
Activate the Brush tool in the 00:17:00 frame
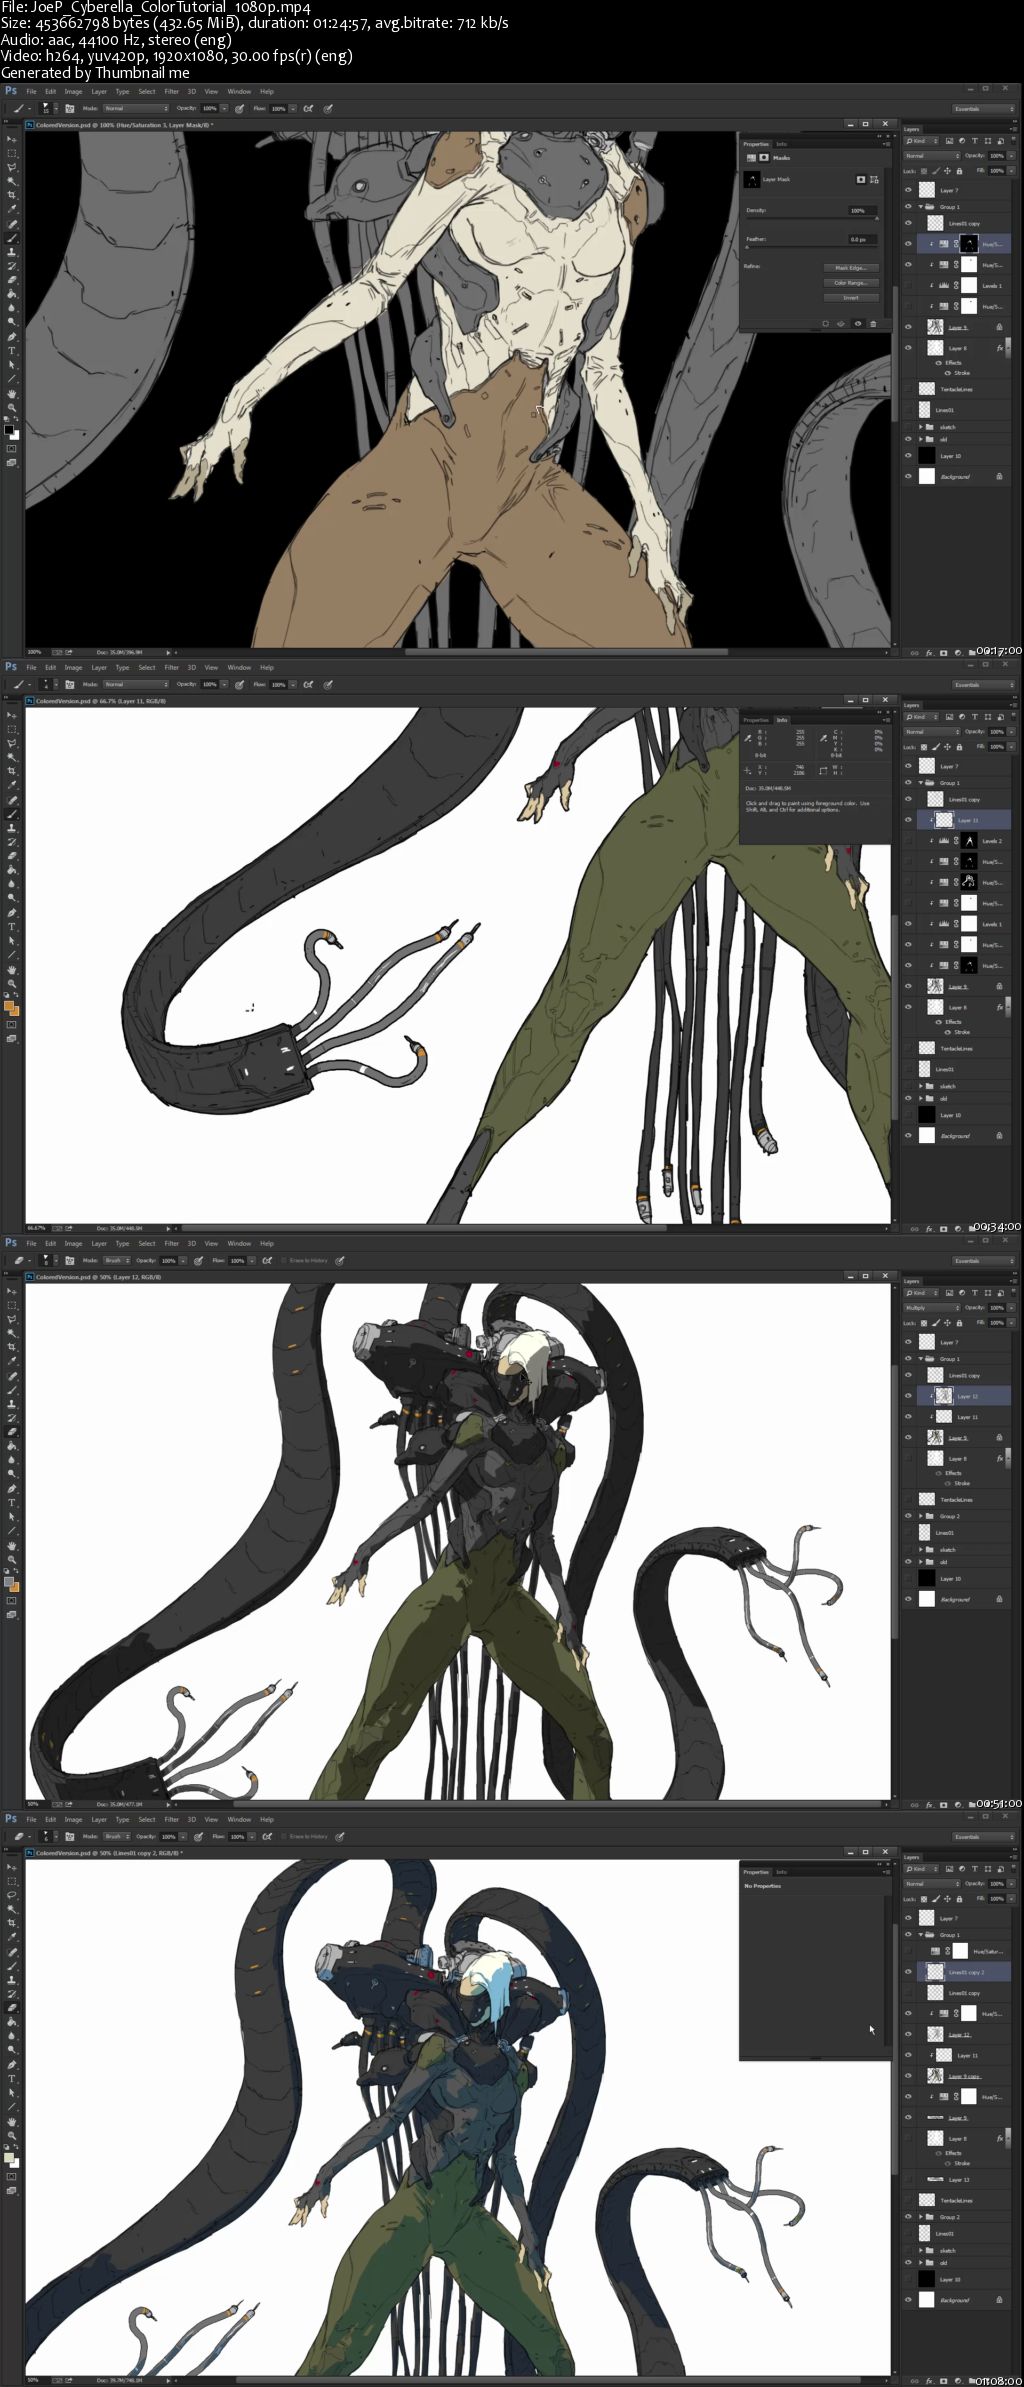pos(12,238)
